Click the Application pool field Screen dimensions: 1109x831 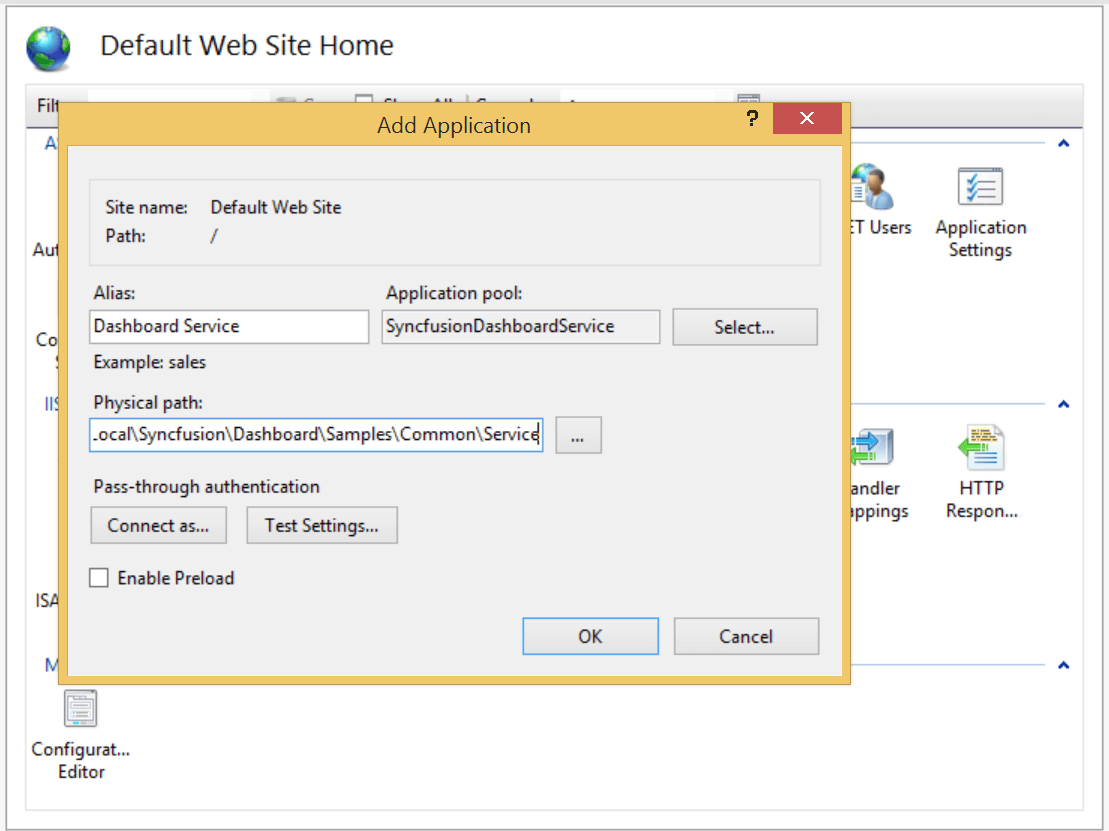click(x=521, y=327)
